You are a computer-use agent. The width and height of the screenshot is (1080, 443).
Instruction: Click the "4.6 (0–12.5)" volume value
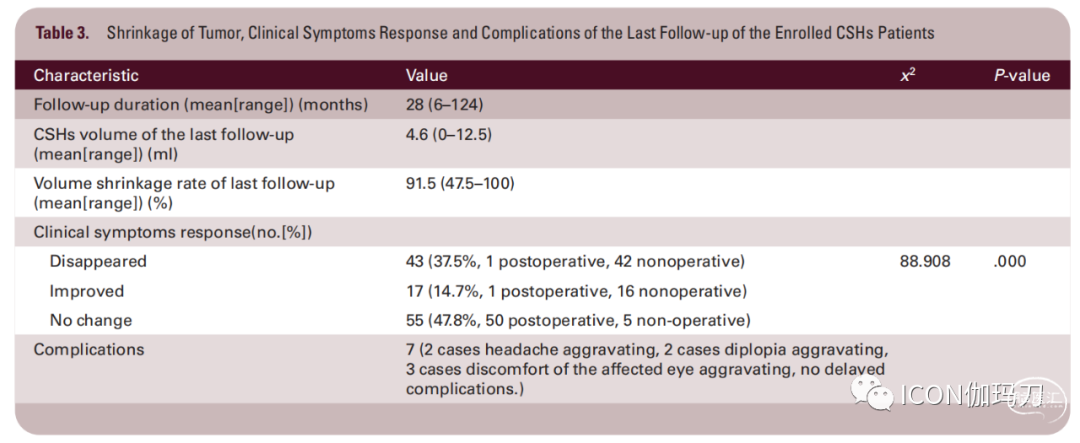pos(449,134)
